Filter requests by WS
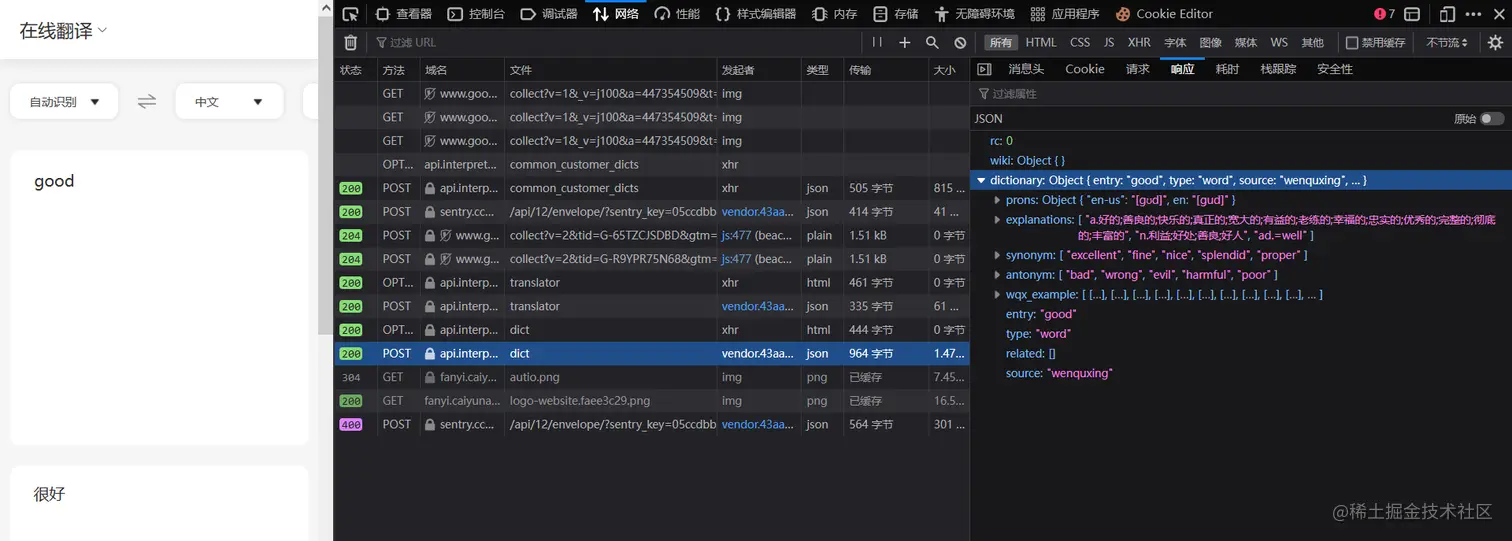 [x=1279, y=42]
